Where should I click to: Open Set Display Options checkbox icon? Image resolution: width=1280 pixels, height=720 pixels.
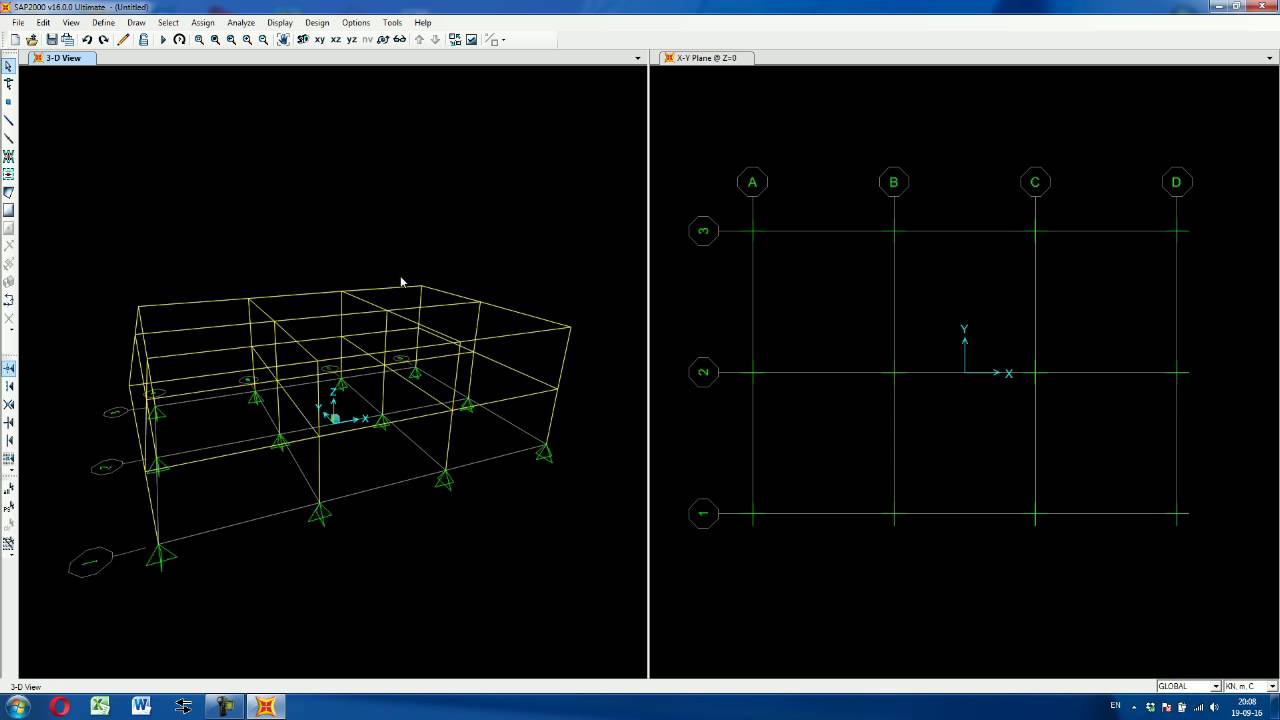[x=471, y=40]
